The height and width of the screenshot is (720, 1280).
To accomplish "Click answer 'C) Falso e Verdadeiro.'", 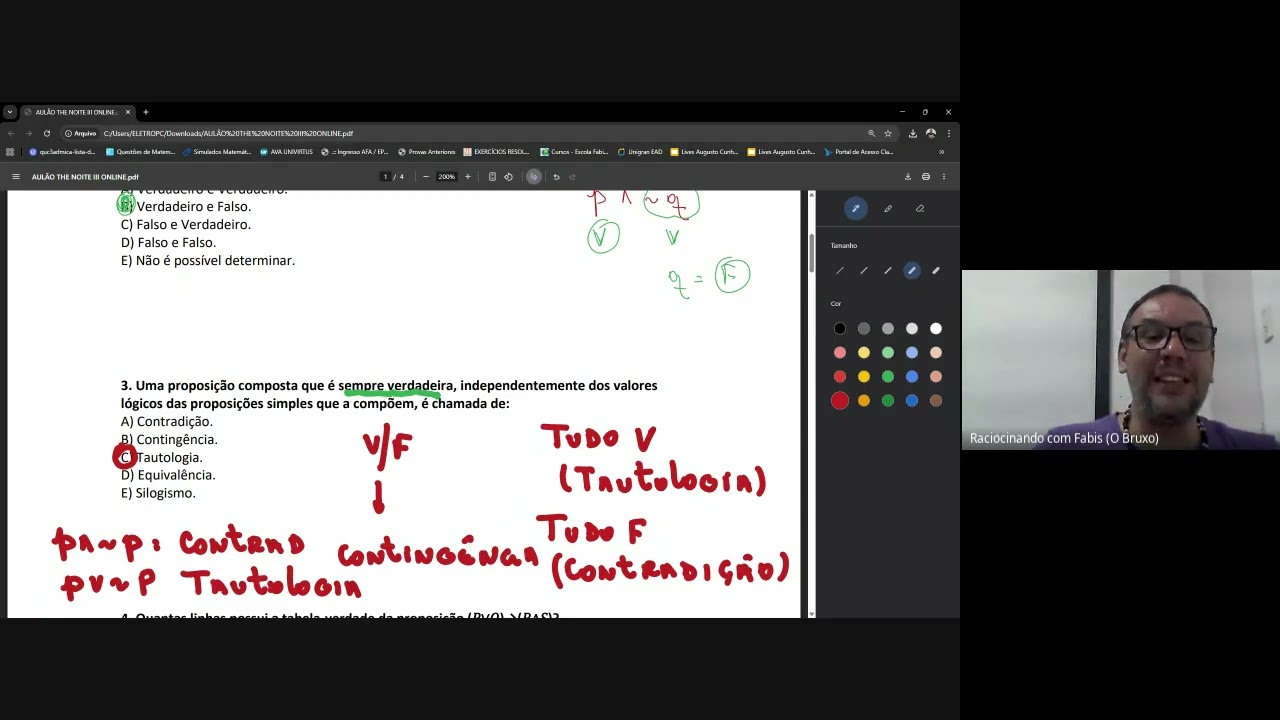I will (x=185, y=224).
